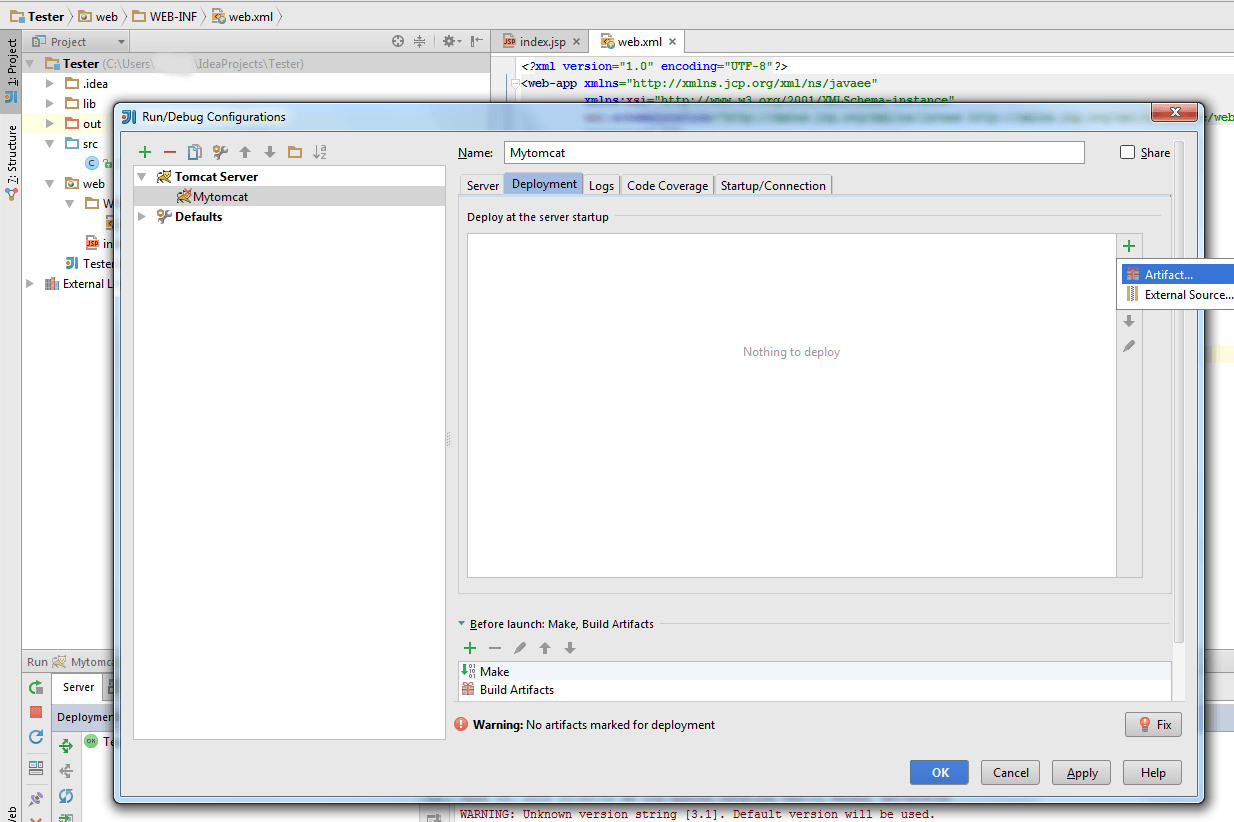Create new configuration folder

tap(294, 152)
